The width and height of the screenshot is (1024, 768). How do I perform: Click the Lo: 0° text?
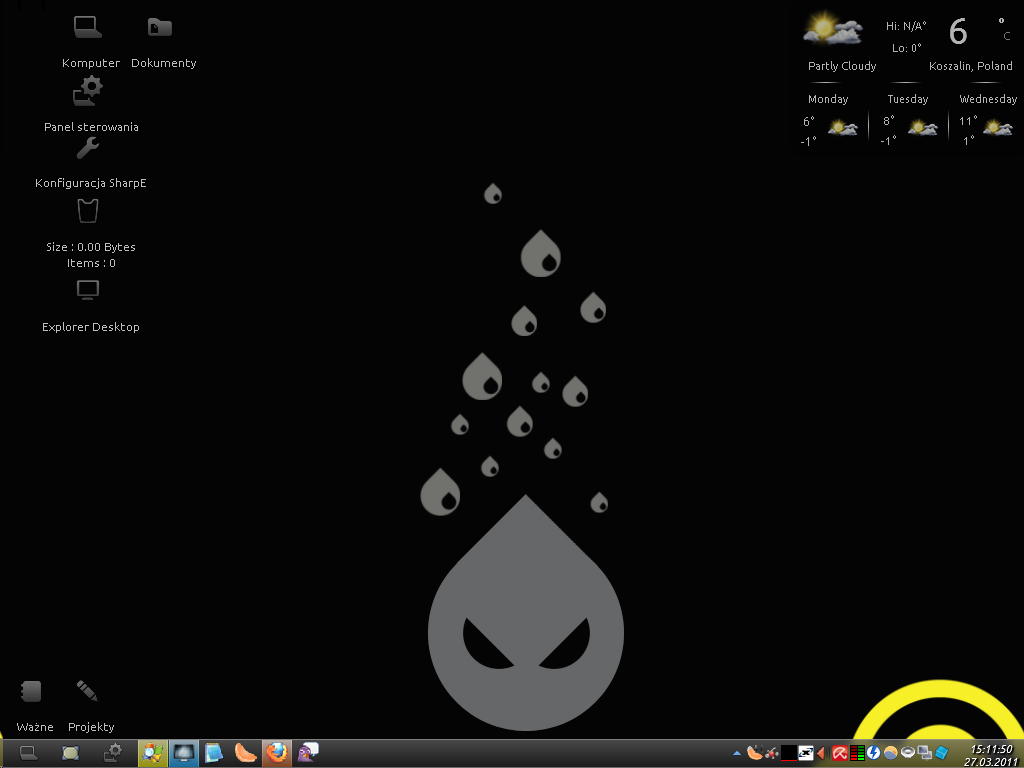click(906, 48)
